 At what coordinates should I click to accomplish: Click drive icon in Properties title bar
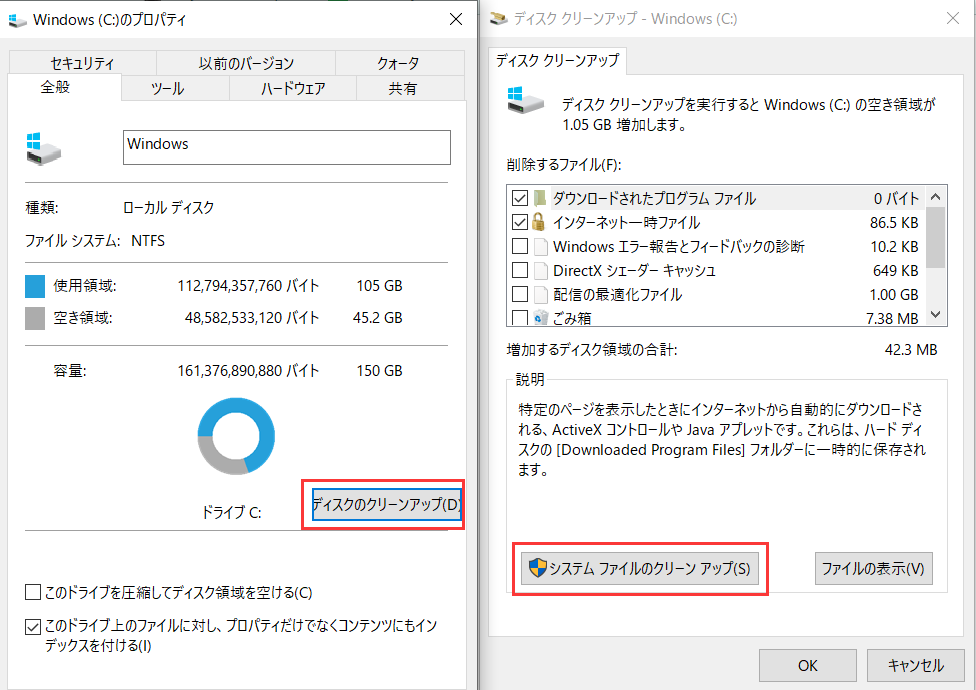[x=17, y=20]
